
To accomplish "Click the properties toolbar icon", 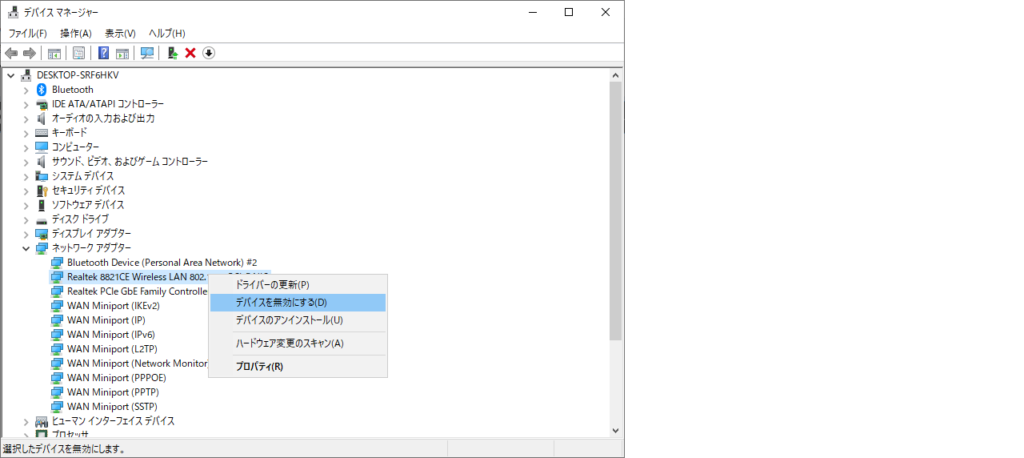I will click(78, 53).
